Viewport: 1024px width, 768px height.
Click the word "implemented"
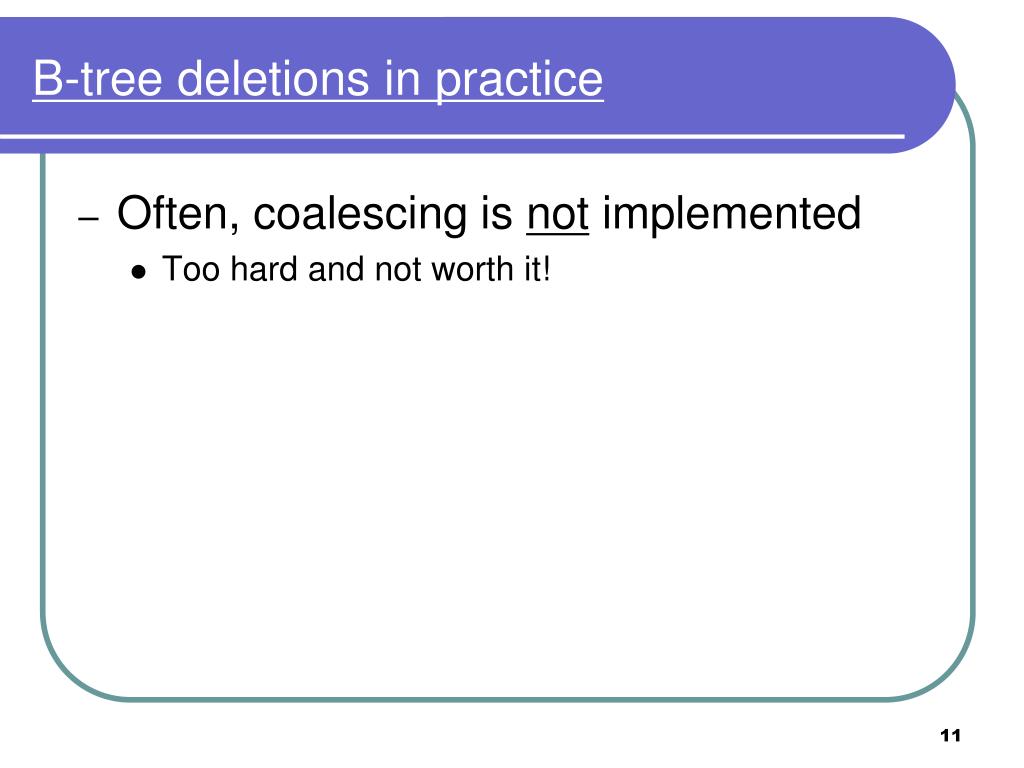point(731,214)
